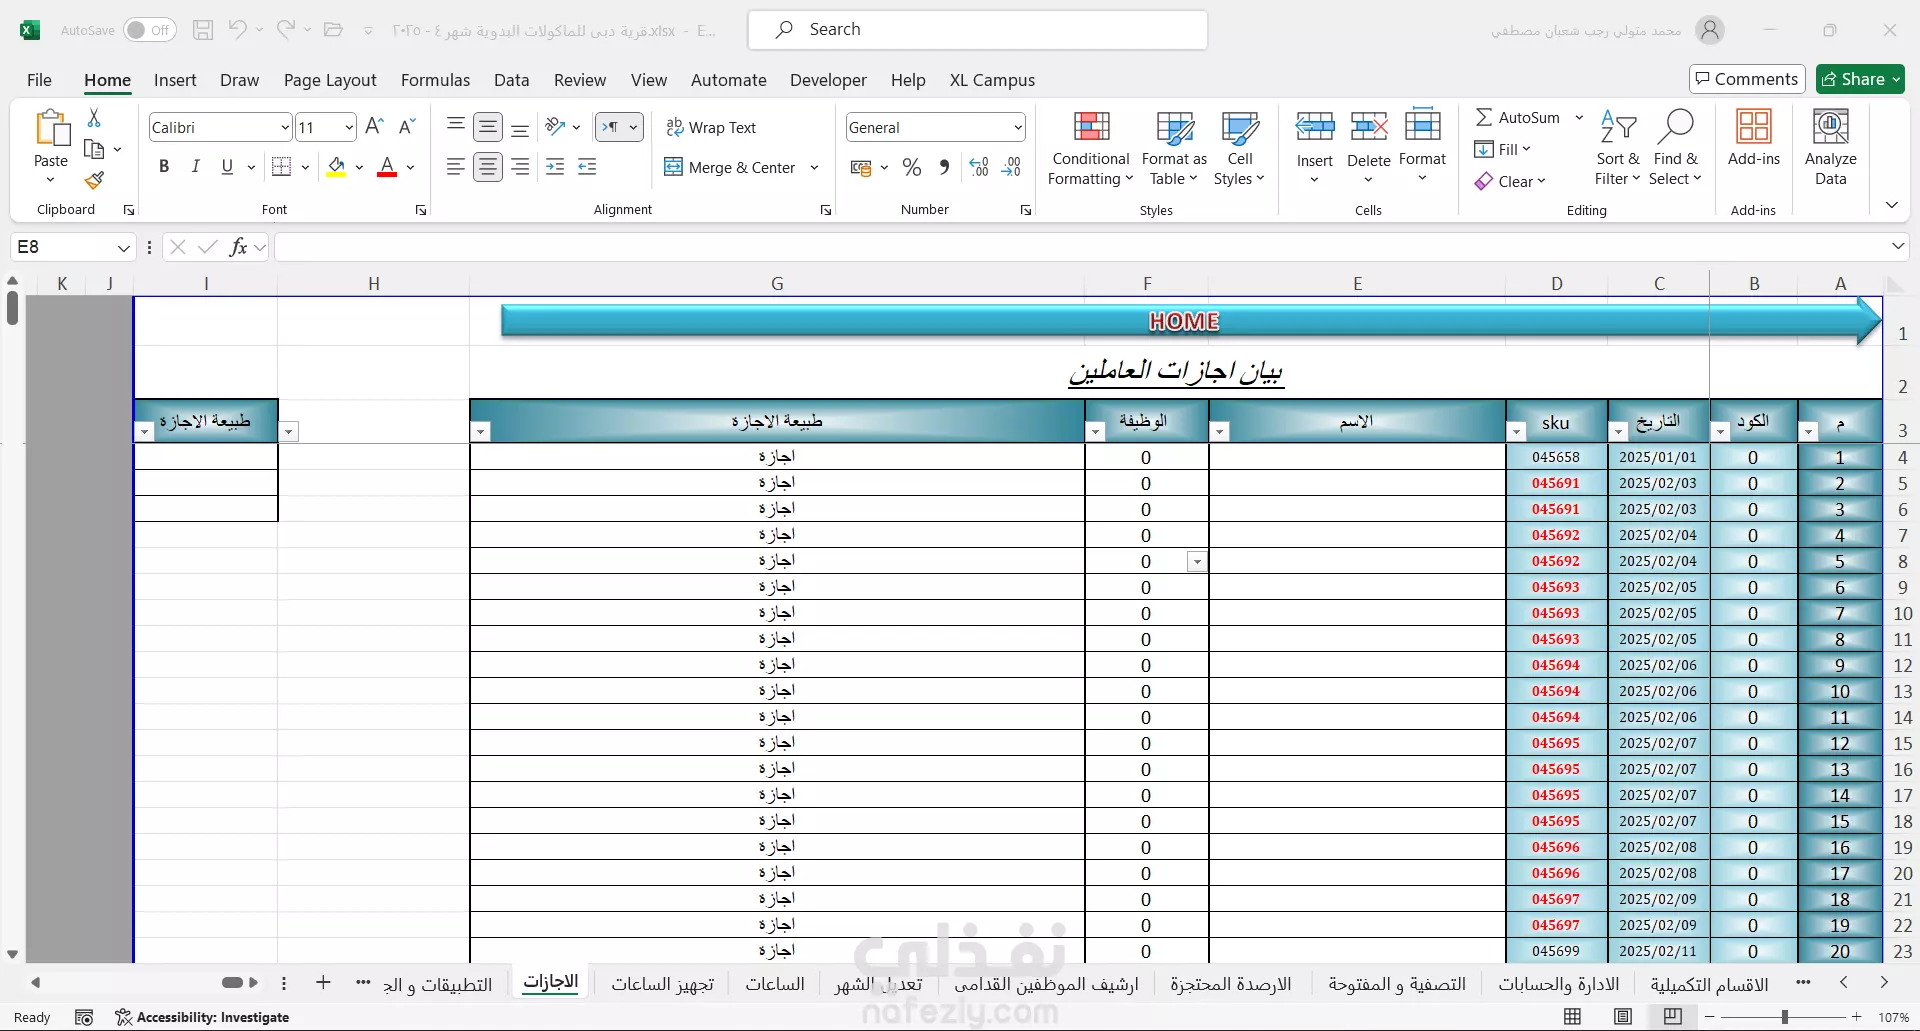
Task: Toggle Align Left
Action: 456,167
